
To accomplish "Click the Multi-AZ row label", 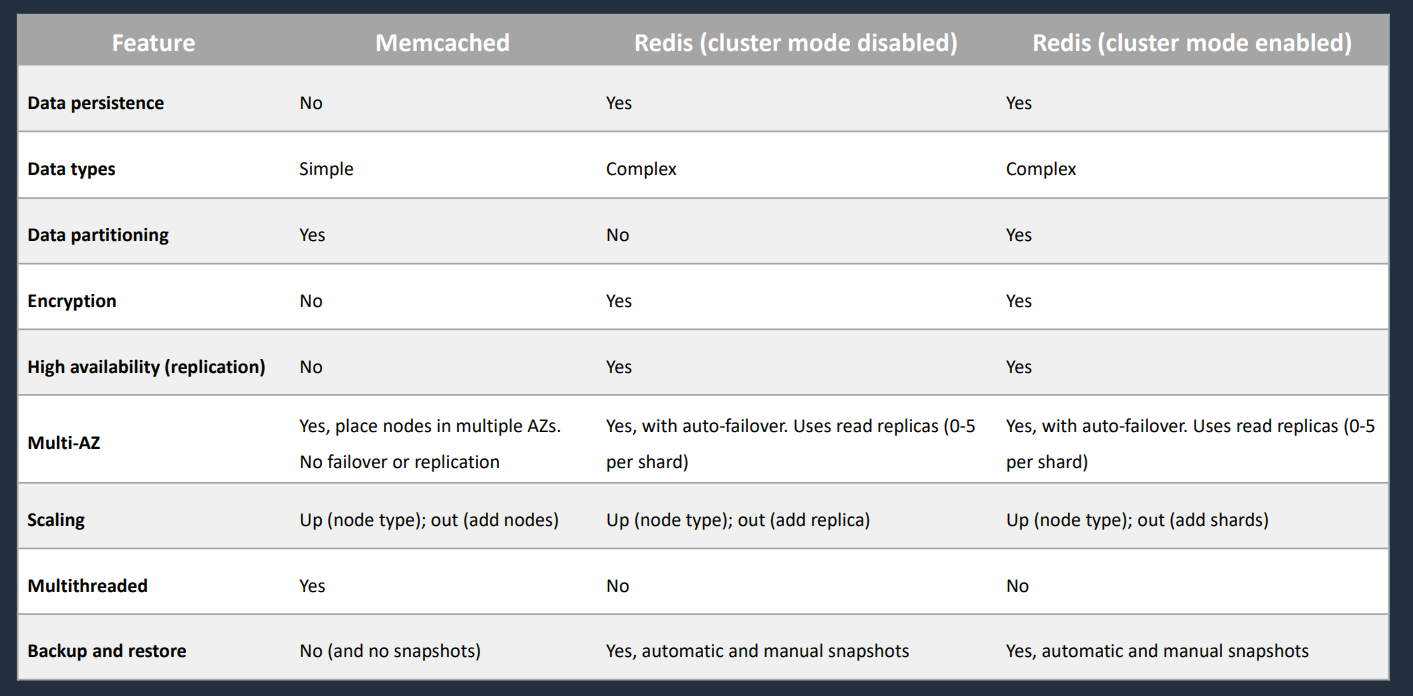I will point(64,442).
